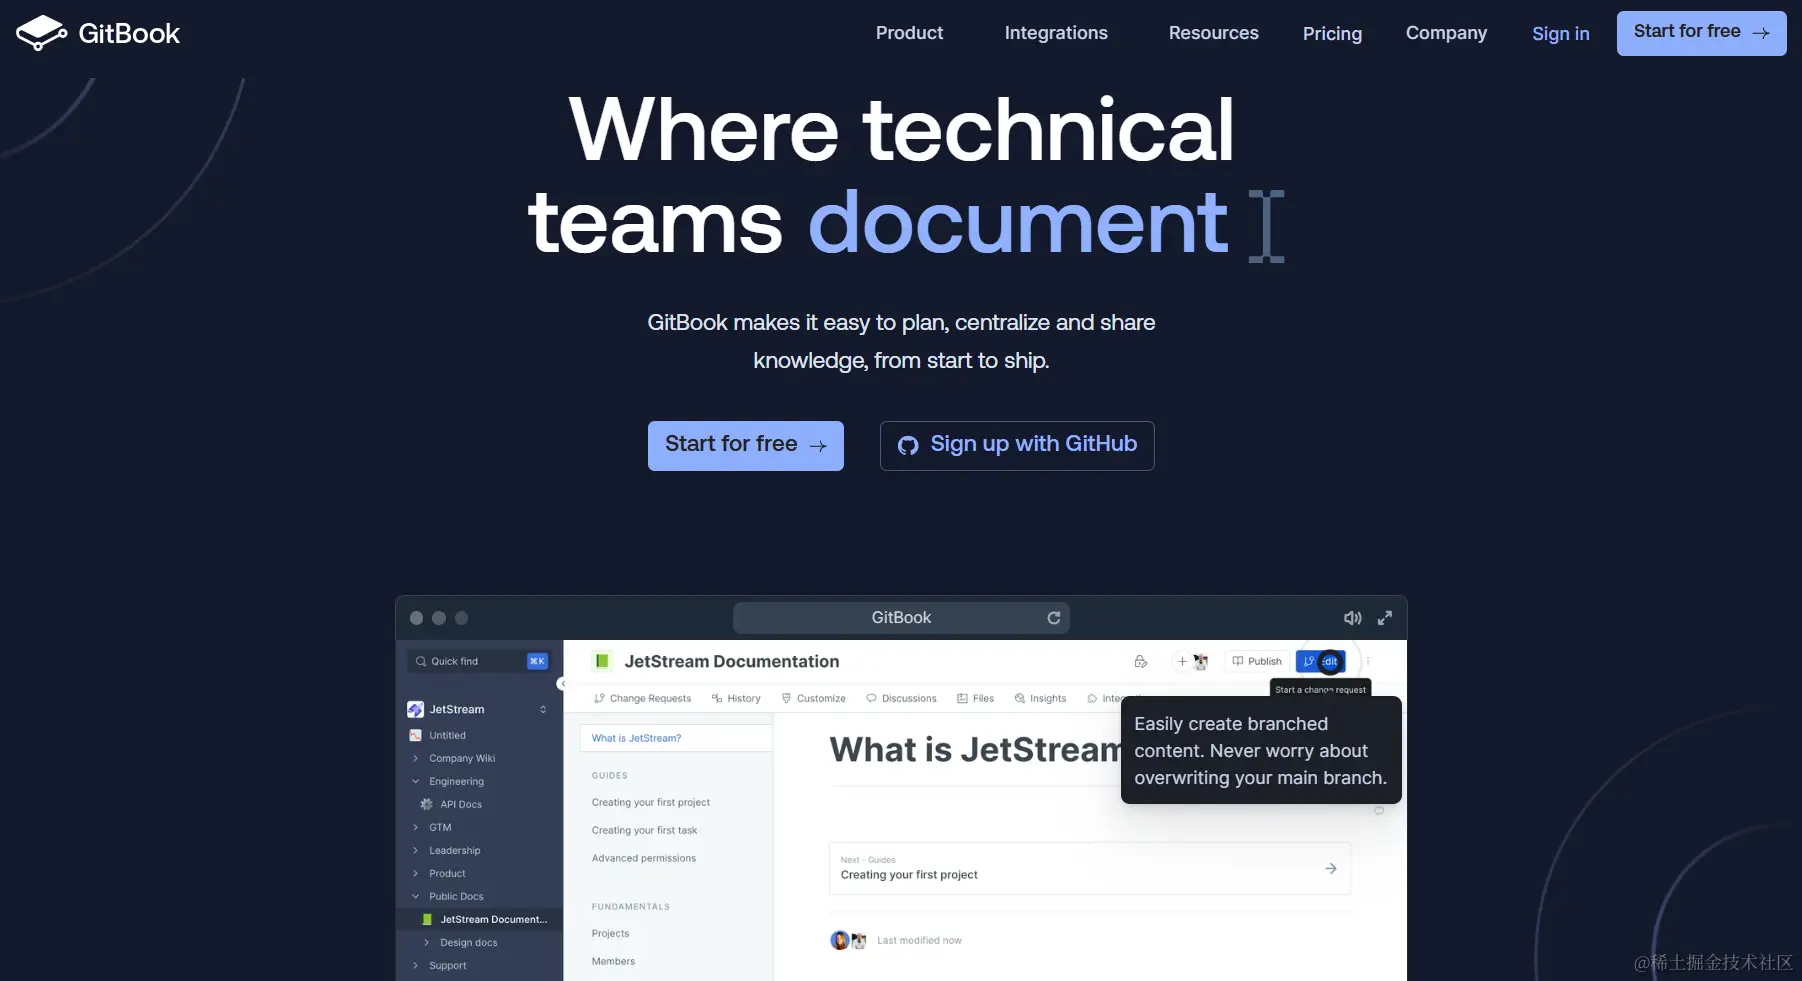Expand the Design docs item
Screen dimensions: 1802x981
tap(427, 942)
